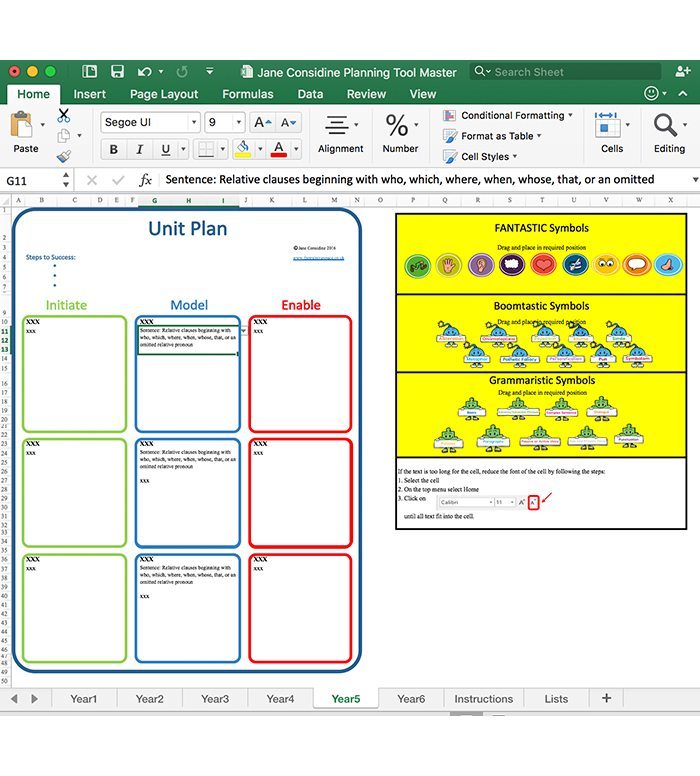
Task: Open Format as Table dropdown
Action: click(x=493, y=136)
